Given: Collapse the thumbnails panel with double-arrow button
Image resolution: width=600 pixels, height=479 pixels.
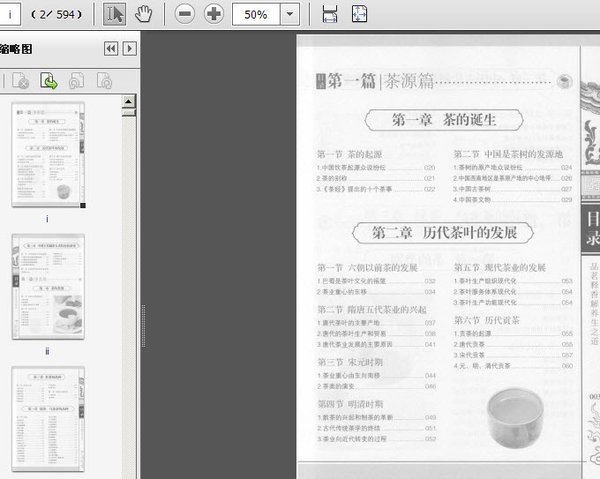Looking at the screenshot, I should (111, 48).
